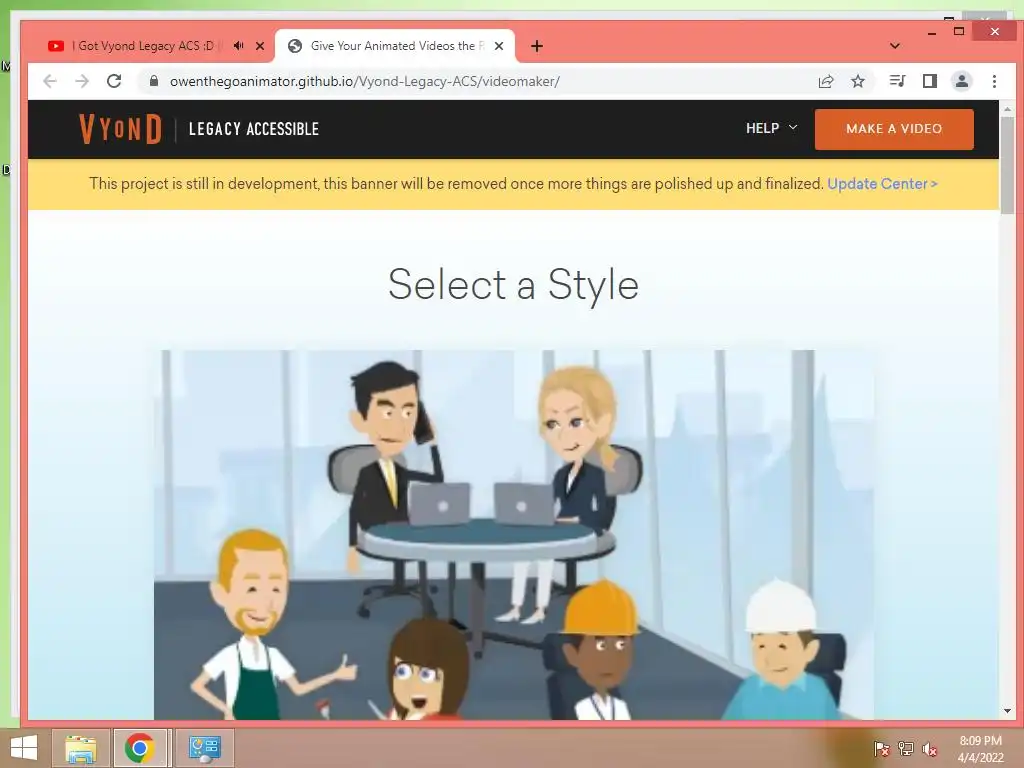Open the 'Update Center >' link
The image size is (1024, 768).
[x=882, y=184]
